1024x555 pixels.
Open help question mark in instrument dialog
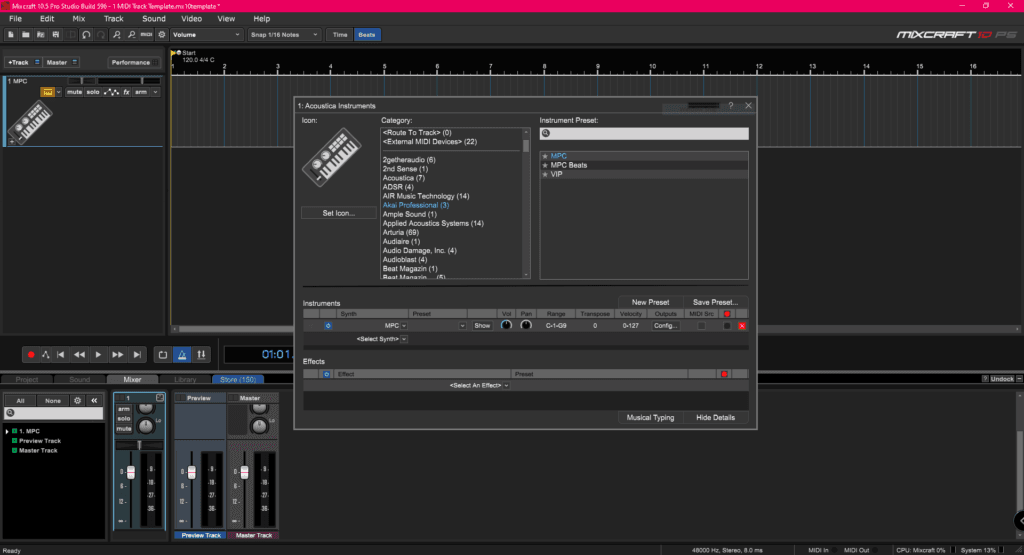[x=731, y=105]
